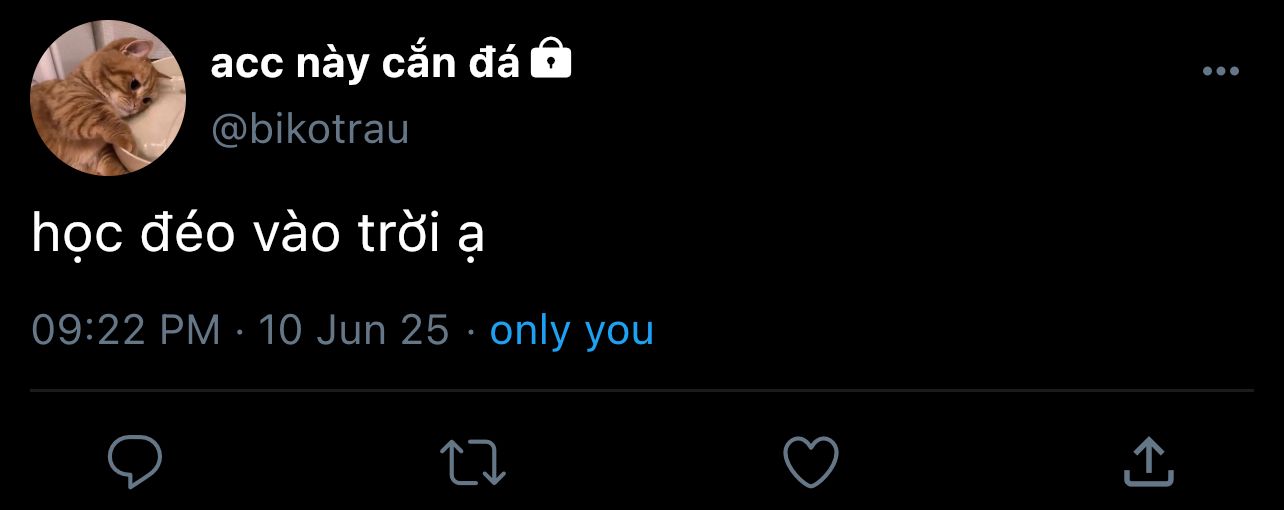Viewport: 1284px width, 510px height.
Task: Open the three-dot more options menu
Action: (x=1220, y=71)
